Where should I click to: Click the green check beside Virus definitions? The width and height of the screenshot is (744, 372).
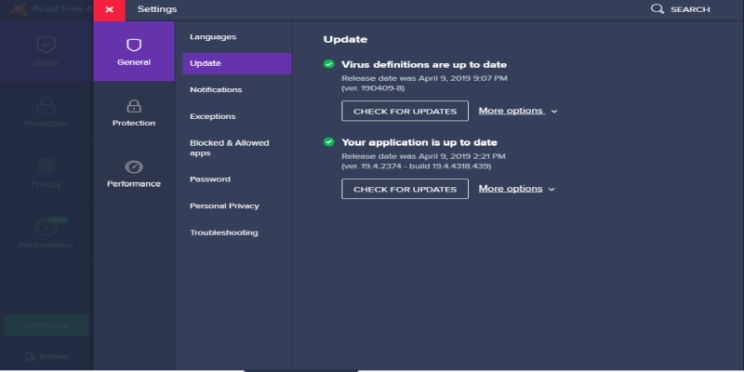click(329, 64)
